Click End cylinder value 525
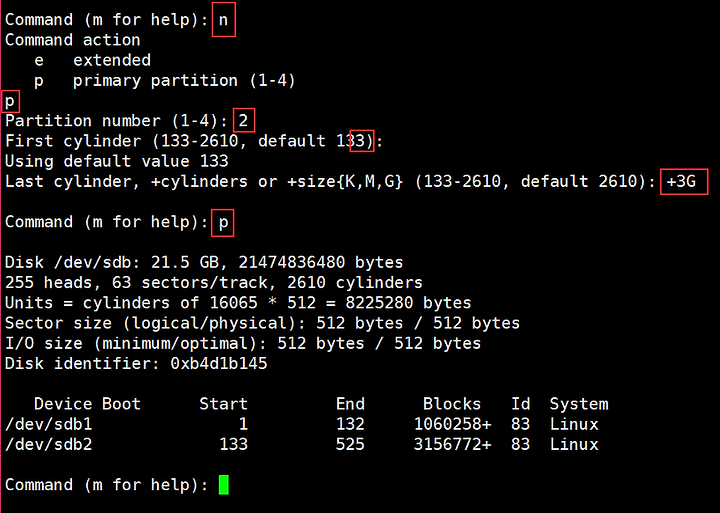 (350, 444)
